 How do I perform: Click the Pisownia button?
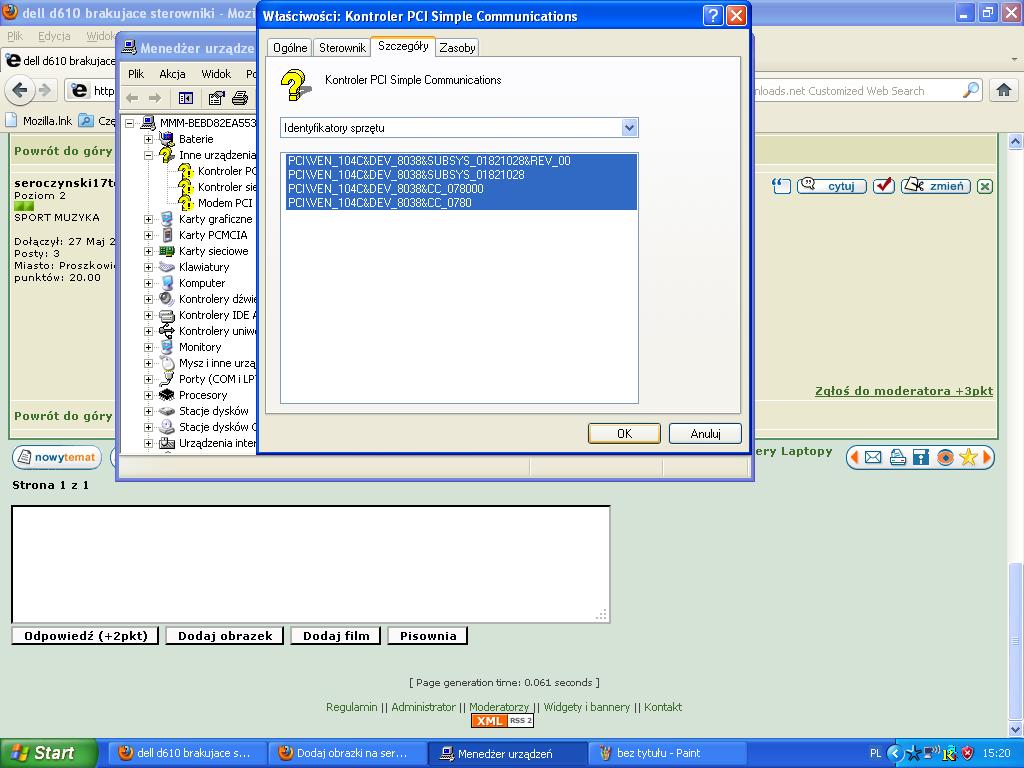(x=428, y=636)
